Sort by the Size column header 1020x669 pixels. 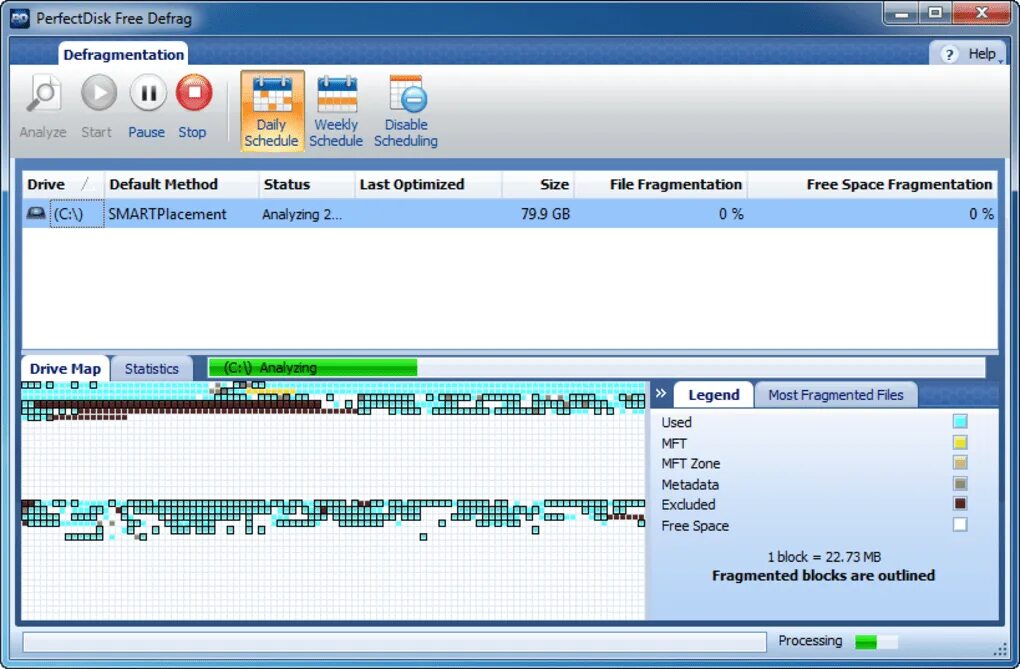click(538, 185)
